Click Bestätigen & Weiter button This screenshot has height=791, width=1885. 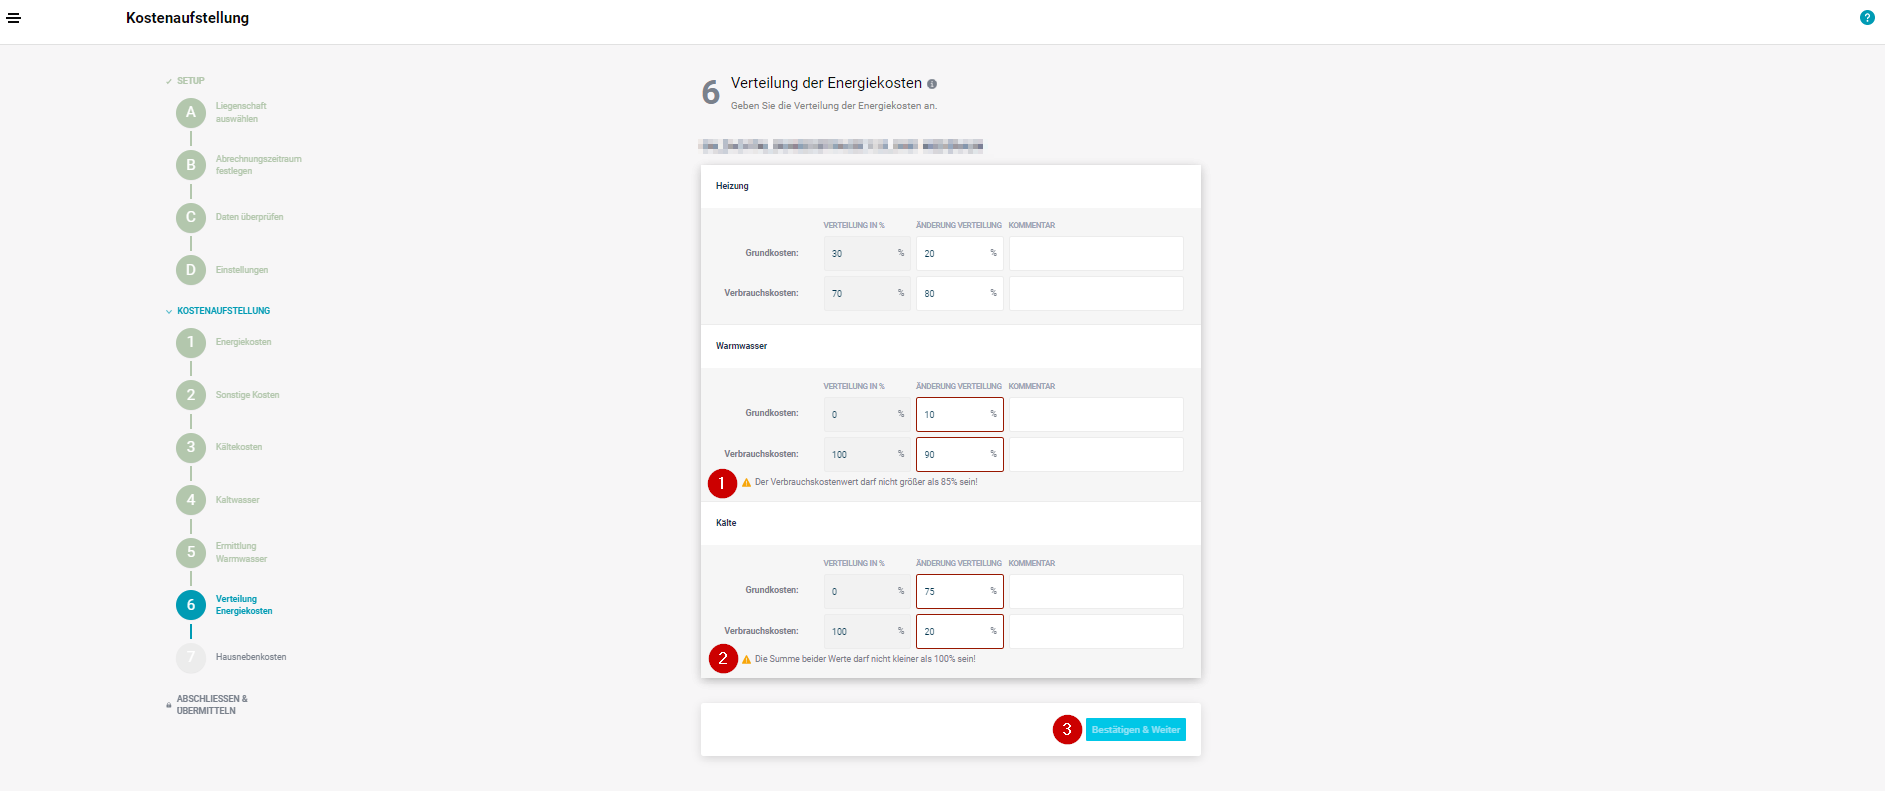tap(1135, 730)
